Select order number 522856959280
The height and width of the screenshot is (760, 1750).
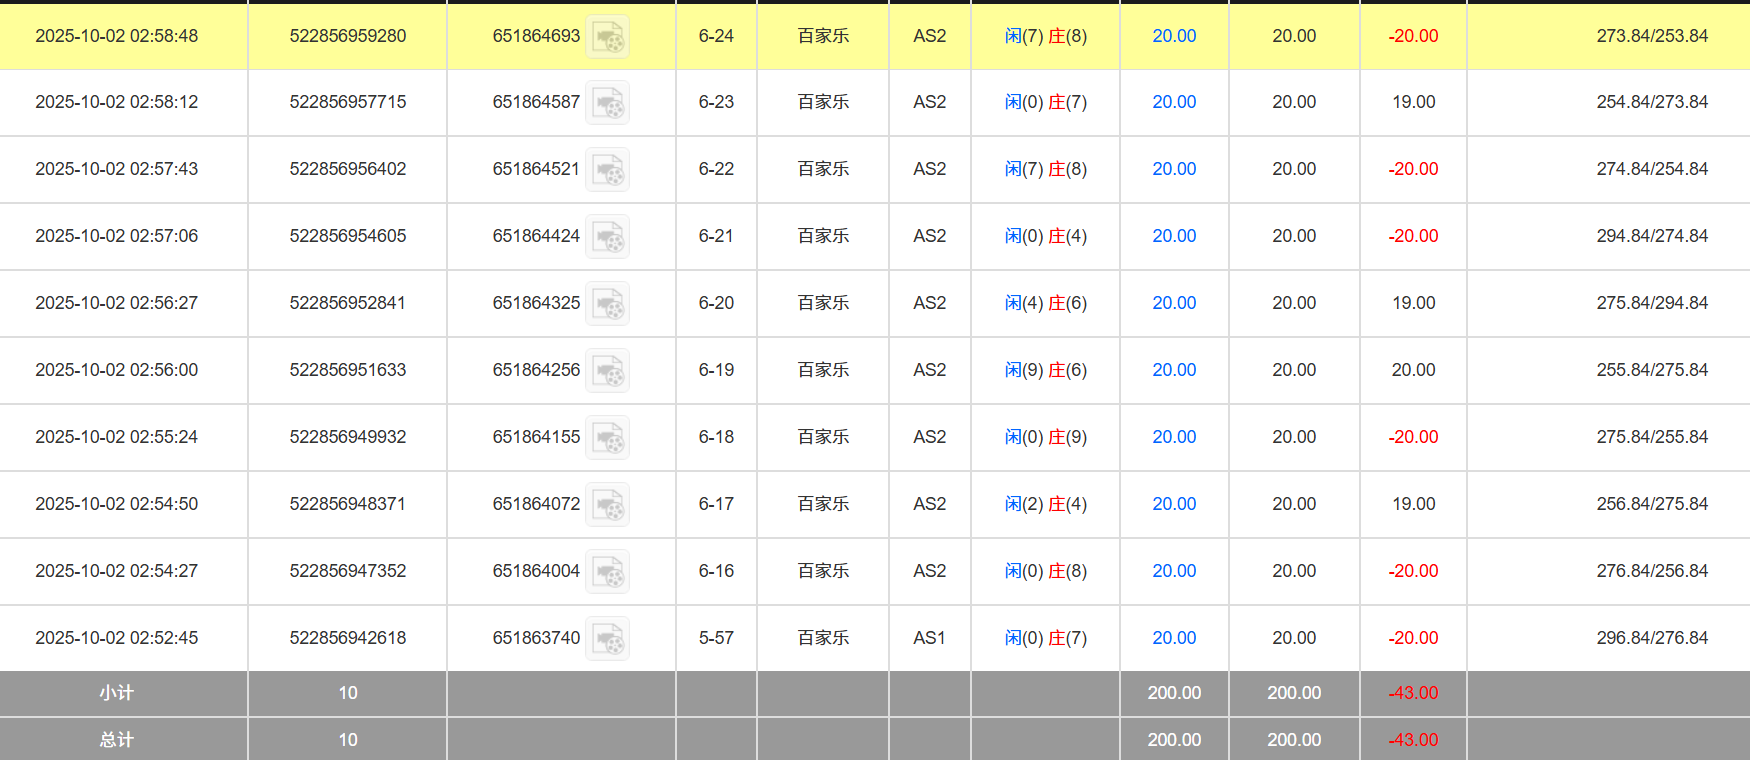pyautogui.click(x=348, y=36)
